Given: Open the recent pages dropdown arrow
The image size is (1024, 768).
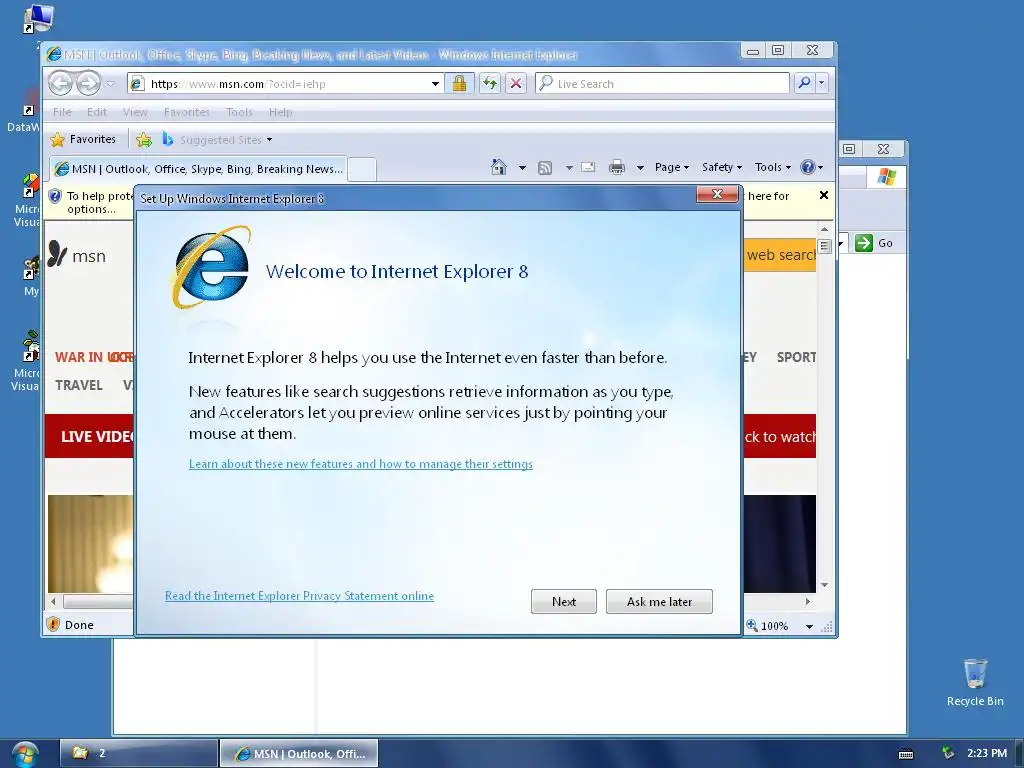Looking at the screenshot, I should coord(110,84).
